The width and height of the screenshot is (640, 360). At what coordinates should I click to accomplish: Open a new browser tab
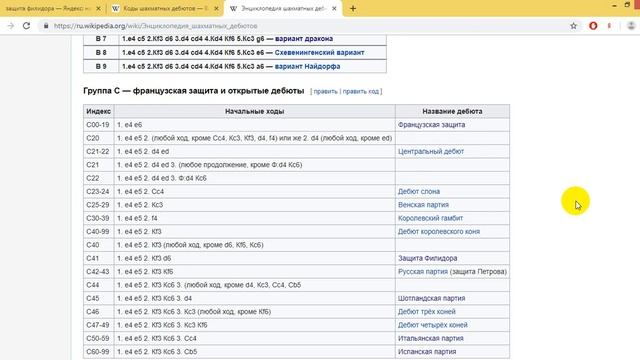[x=353, y=8]
